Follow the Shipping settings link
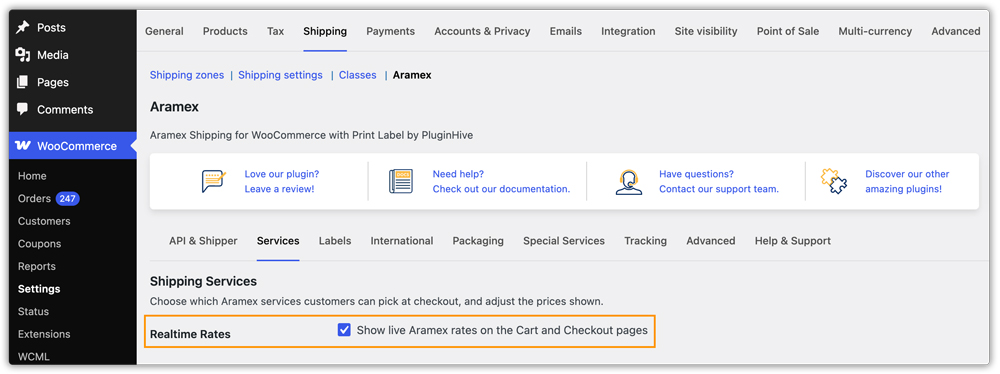Screen dimensions: 1000x374 [x=281, y=75]
